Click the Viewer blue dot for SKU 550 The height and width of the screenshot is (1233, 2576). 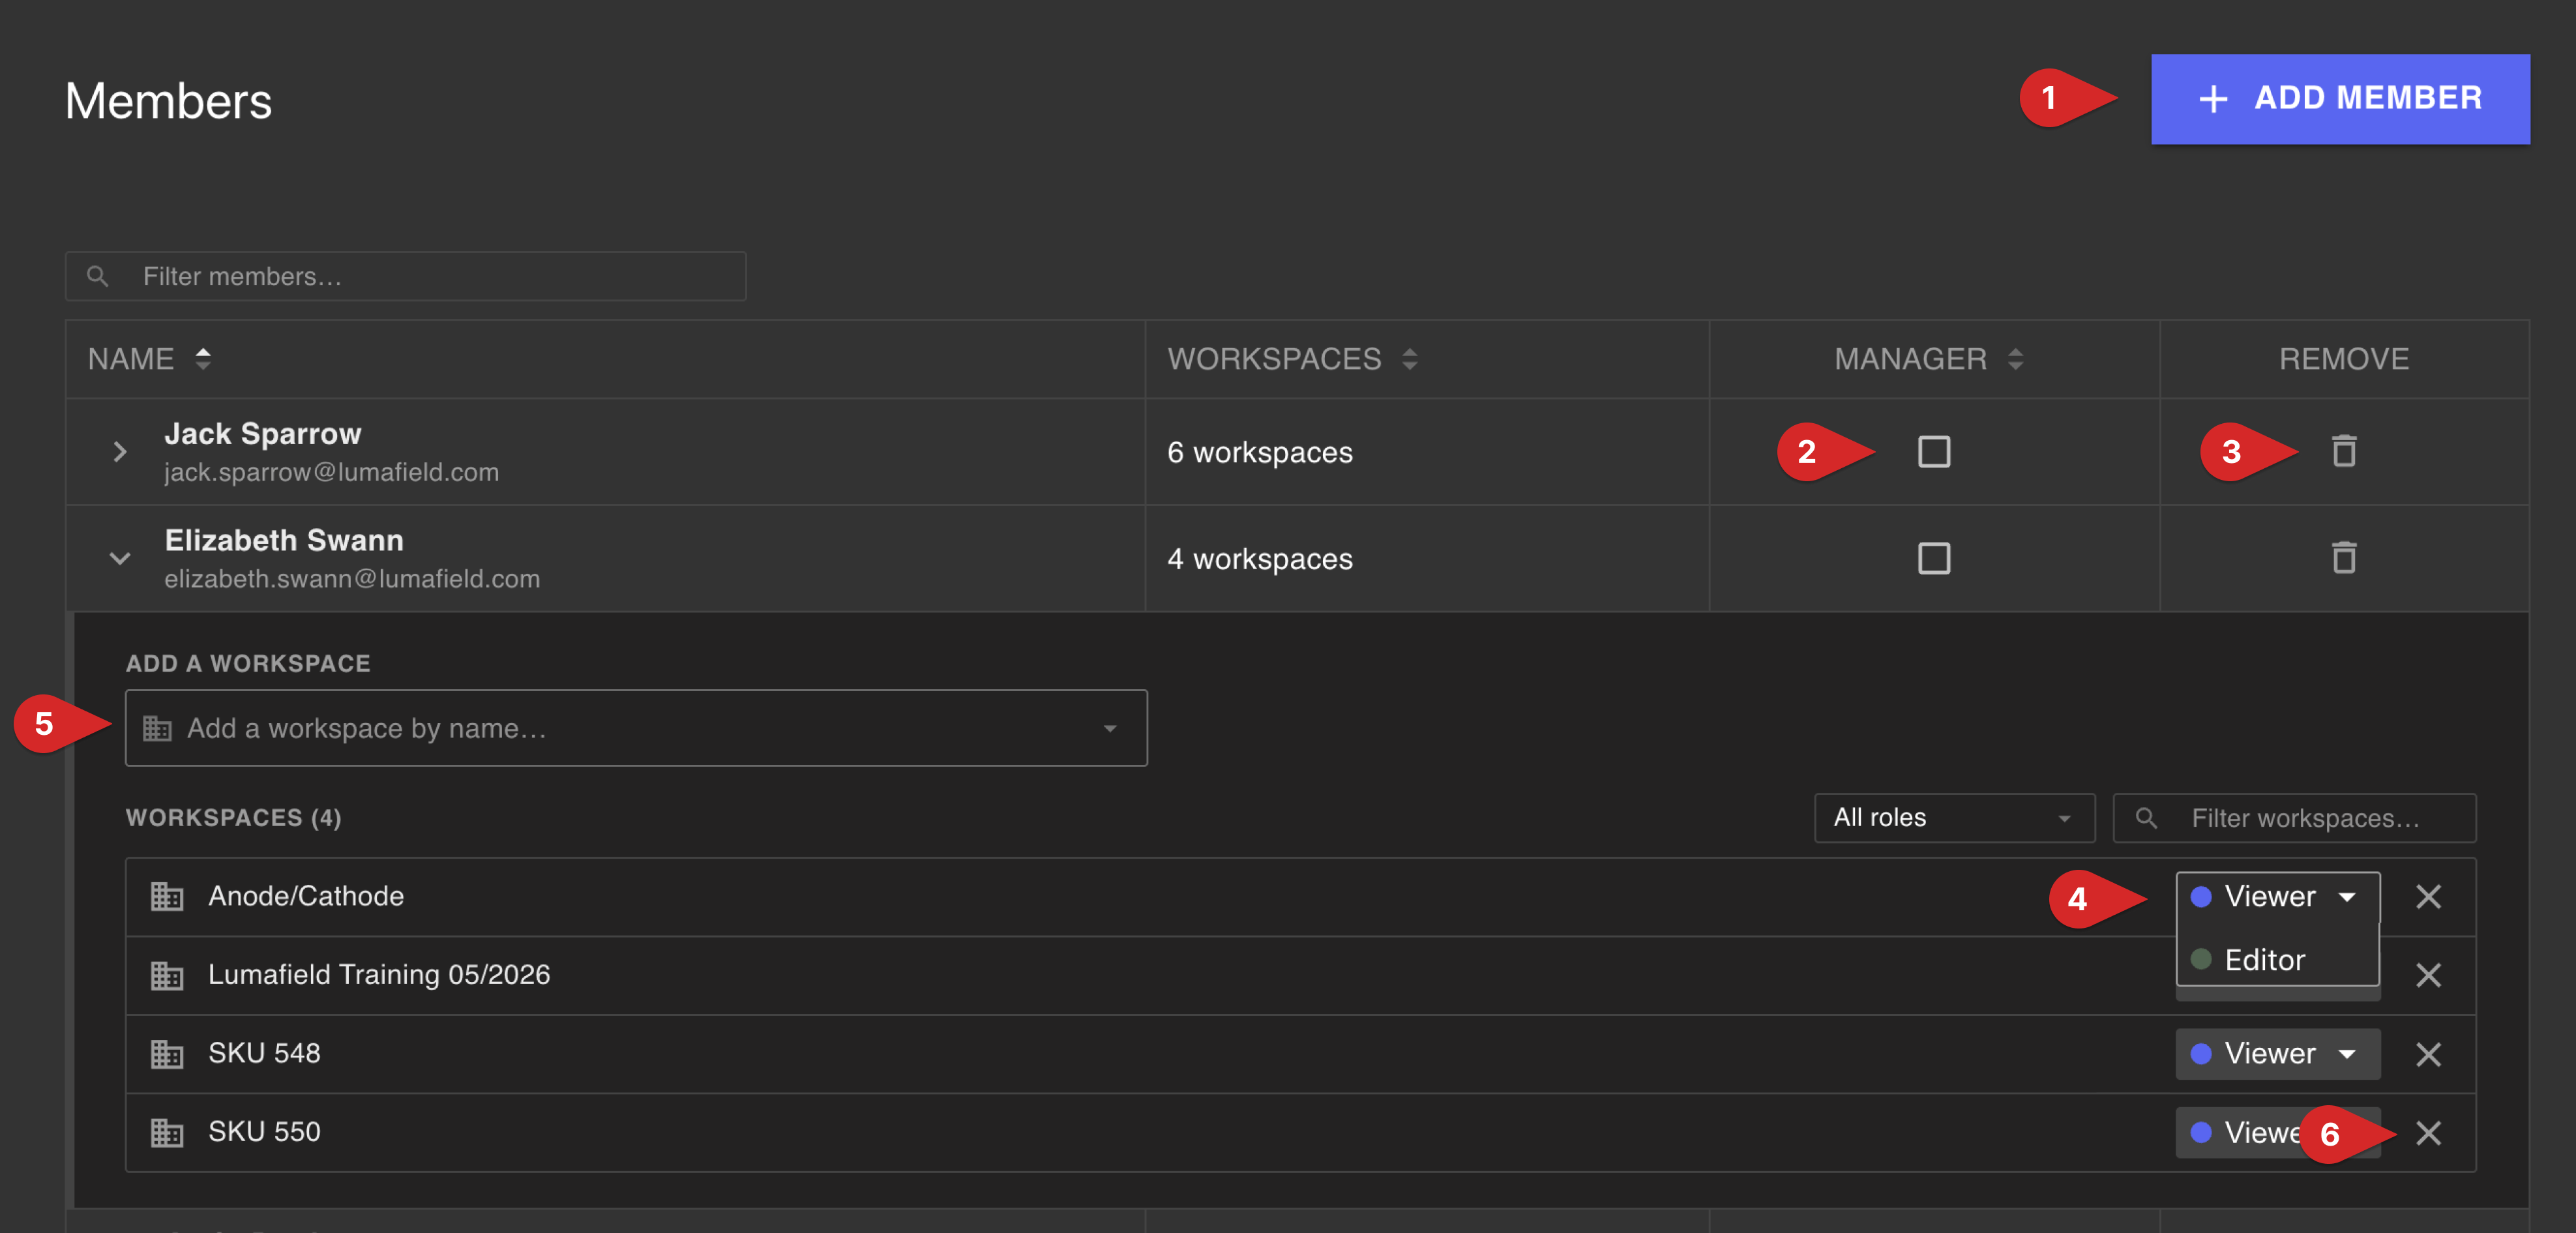click(x=2201, y=1133)
